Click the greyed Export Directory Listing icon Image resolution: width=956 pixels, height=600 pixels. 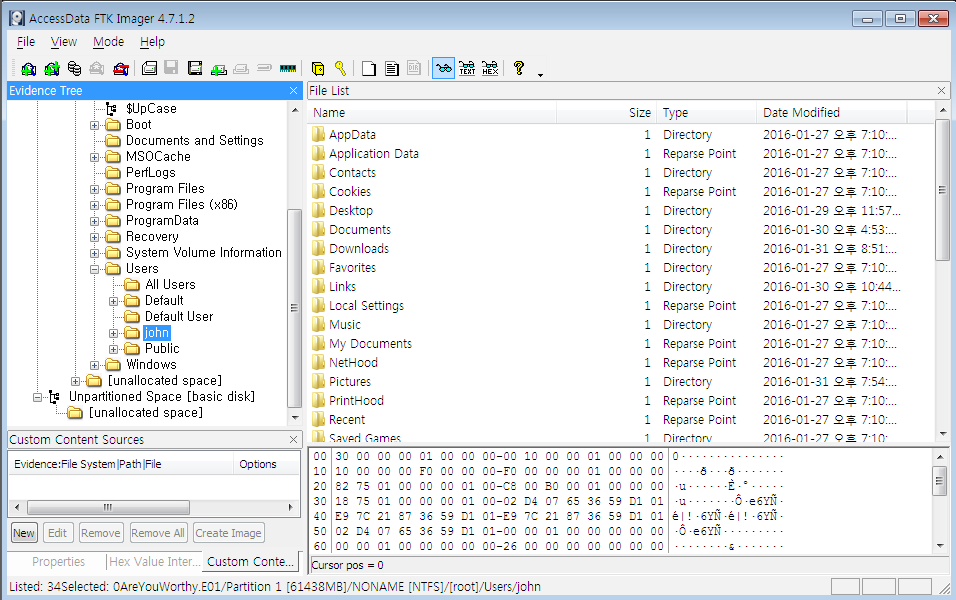click(414, 68)
